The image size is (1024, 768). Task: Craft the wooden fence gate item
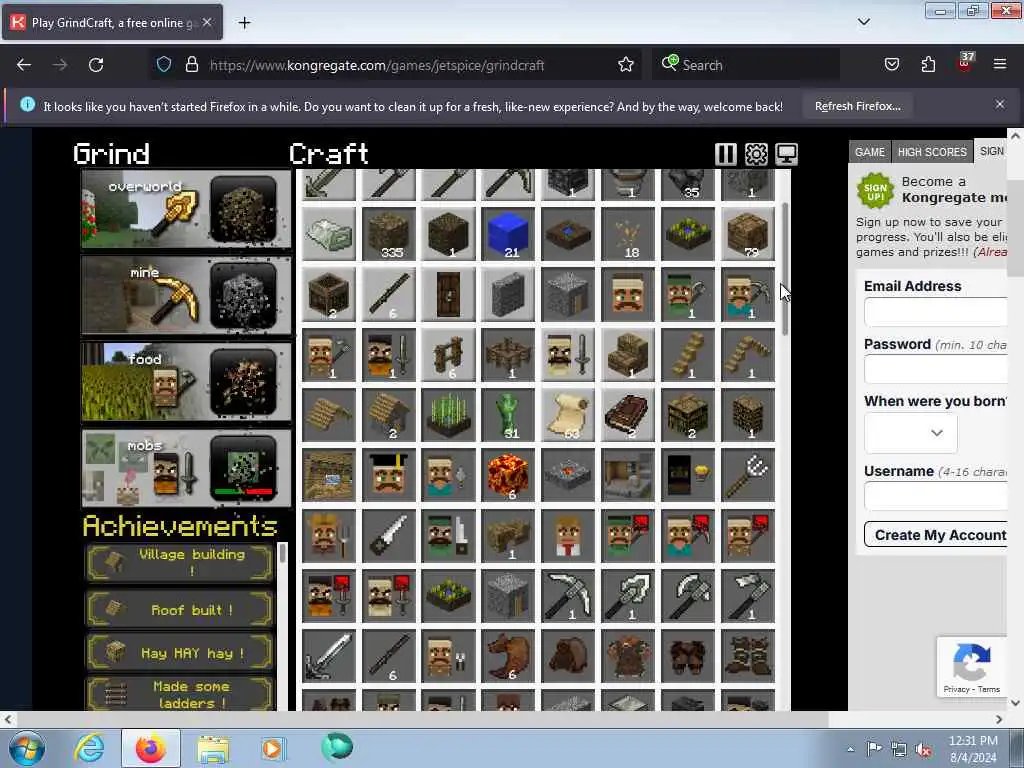449,355
